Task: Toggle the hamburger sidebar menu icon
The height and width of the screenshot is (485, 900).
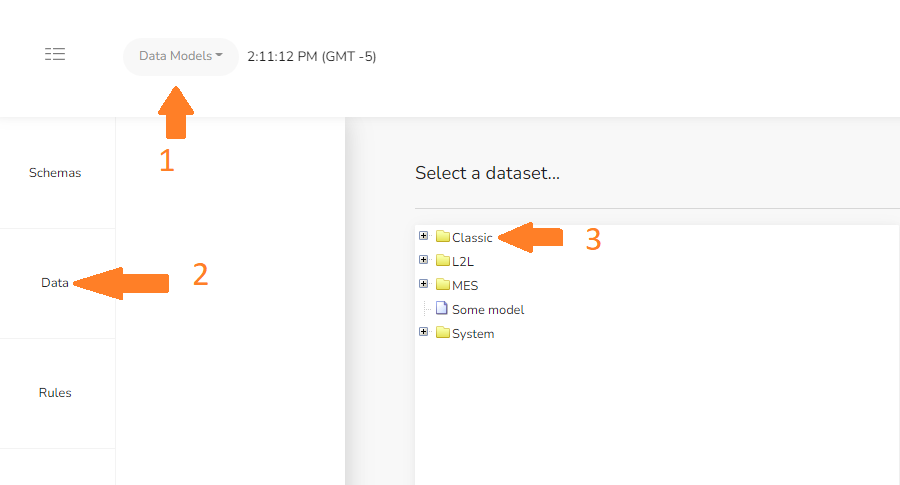Action: 55,54
